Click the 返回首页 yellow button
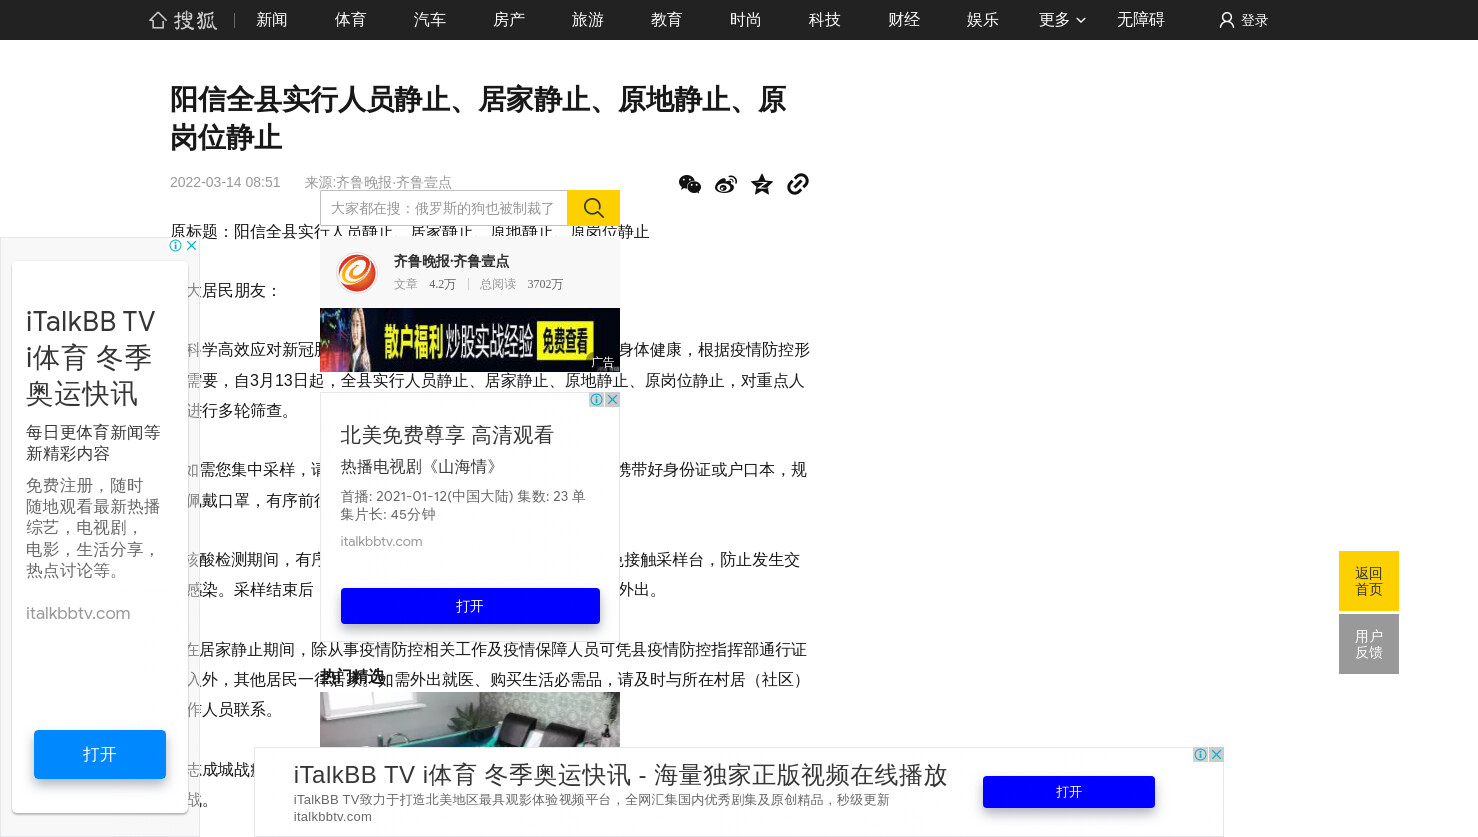The width and height of the screenshot is (1478, 837). pyautogui.click(x=1369, y=581)
